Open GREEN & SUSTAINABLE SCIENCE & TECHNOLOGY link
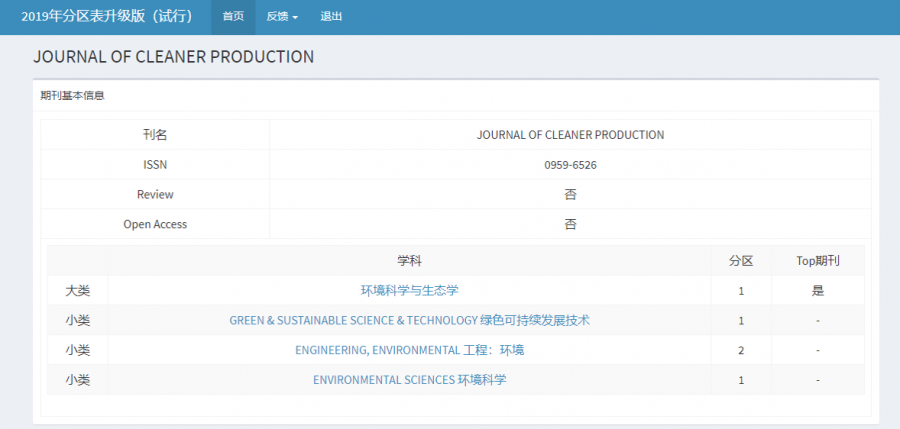 pyautogui.click(x=409, y=321)
